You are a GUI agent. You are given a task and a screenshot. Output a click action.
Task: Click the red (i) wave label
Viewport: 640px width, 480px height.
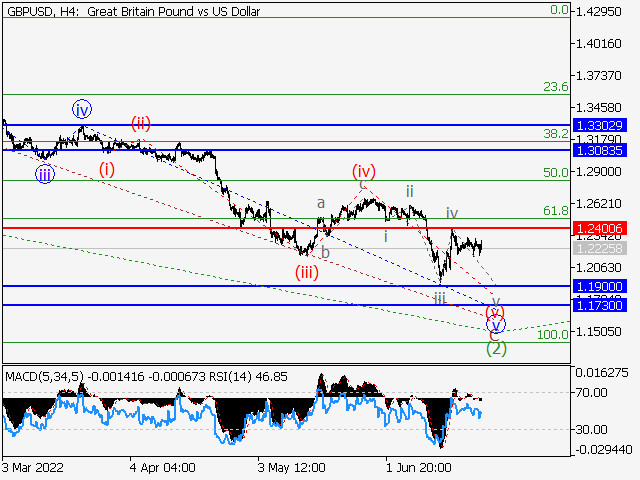tap(107, 169)
